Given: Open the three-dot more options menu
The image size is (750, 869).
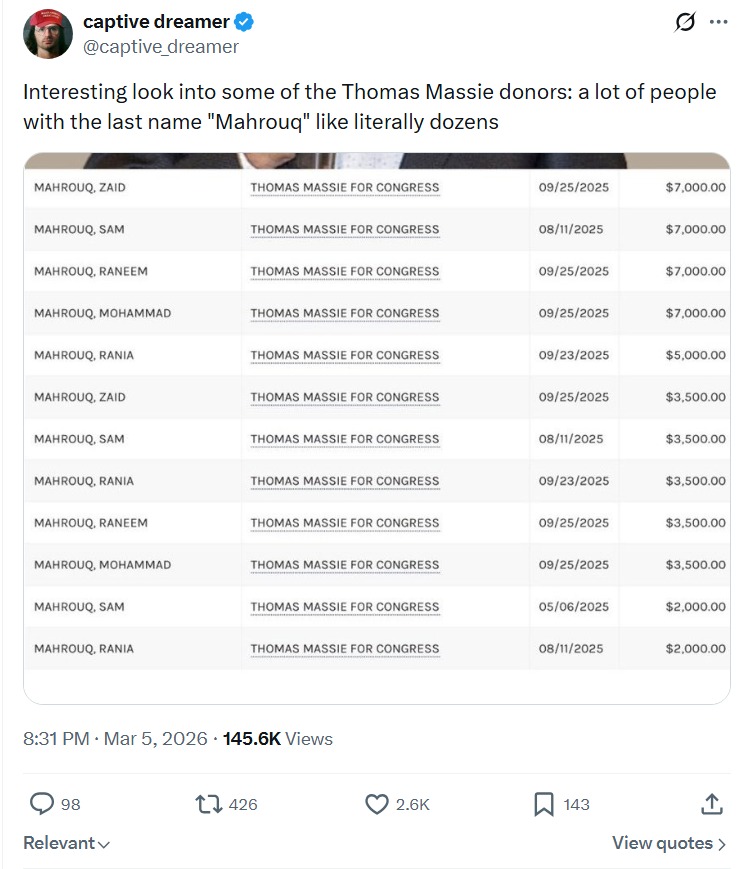Looking at the screenshot, I should click(718, 23).
